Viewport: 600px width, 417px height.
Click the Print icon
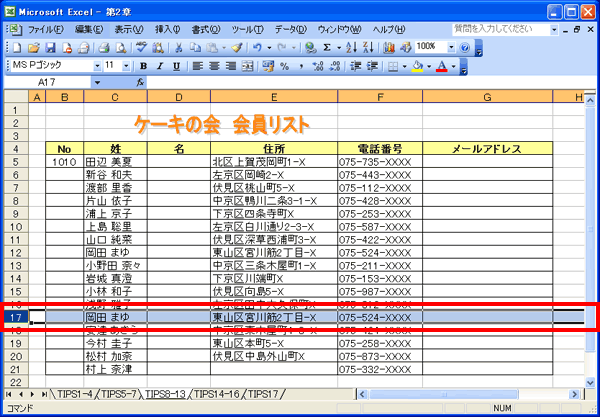tap(103, 47)
